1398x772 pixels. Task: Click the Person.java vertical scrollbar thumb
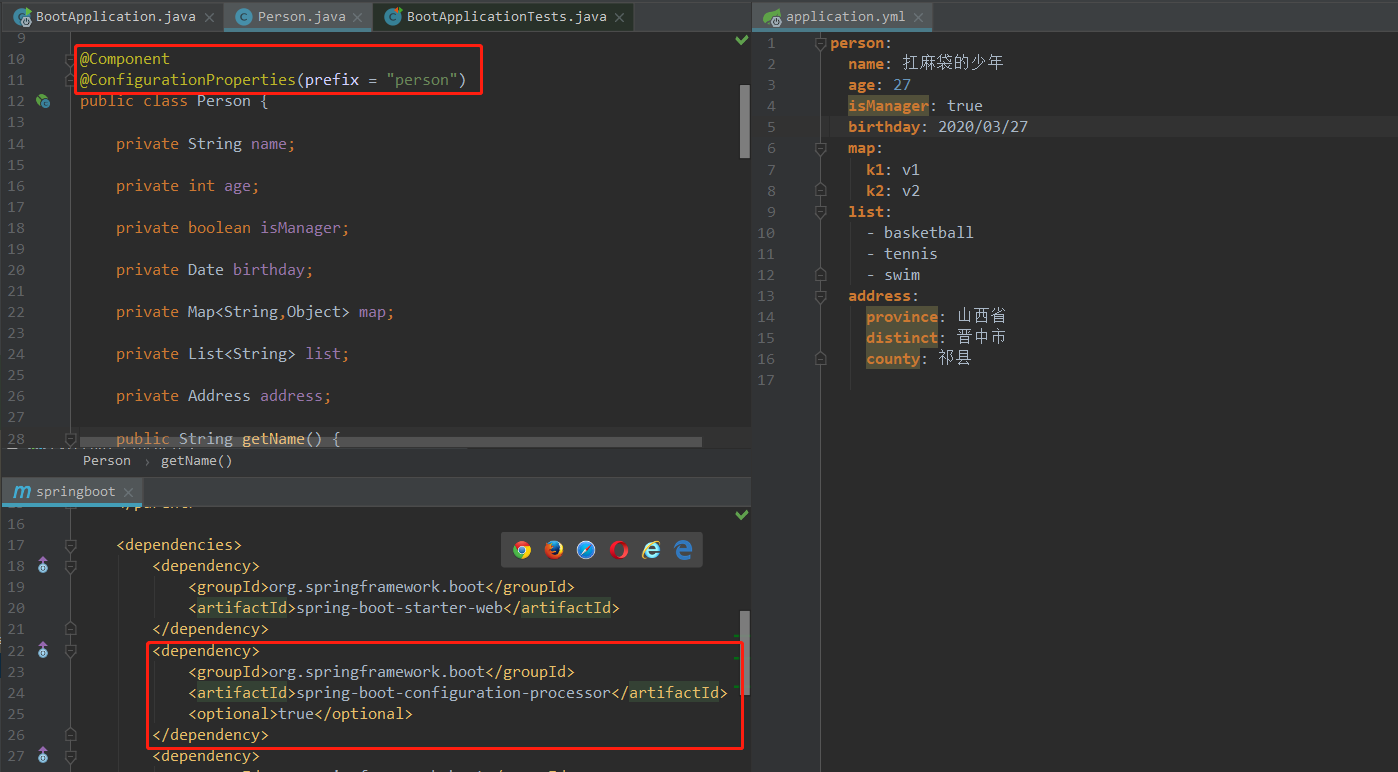click(744, 121)
